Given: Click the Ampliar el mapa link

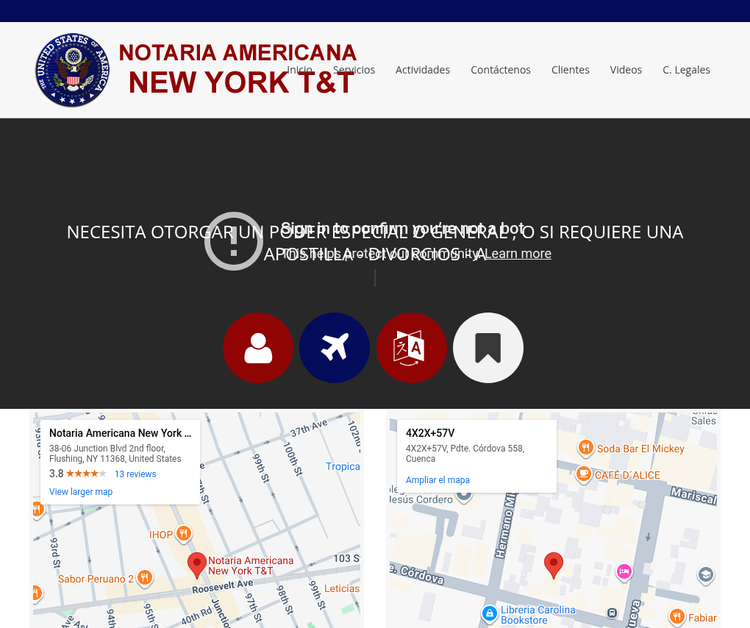Looking at the screenshot, I should 437,480.
